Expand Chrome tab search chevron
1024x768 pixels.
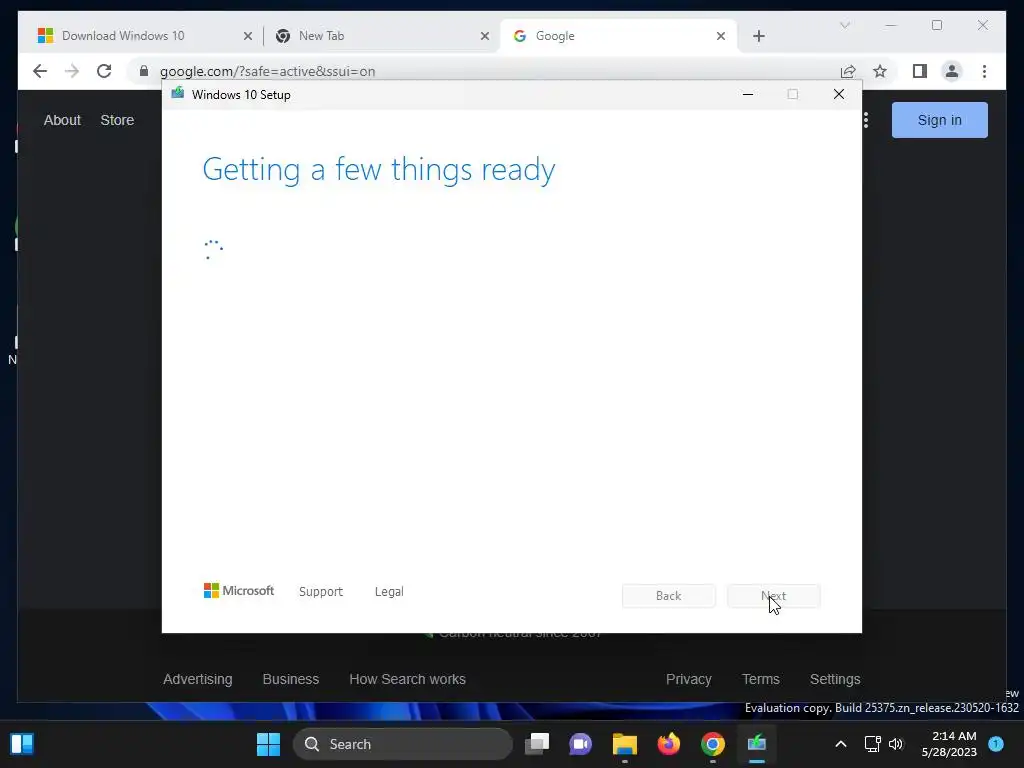[844, 25]
